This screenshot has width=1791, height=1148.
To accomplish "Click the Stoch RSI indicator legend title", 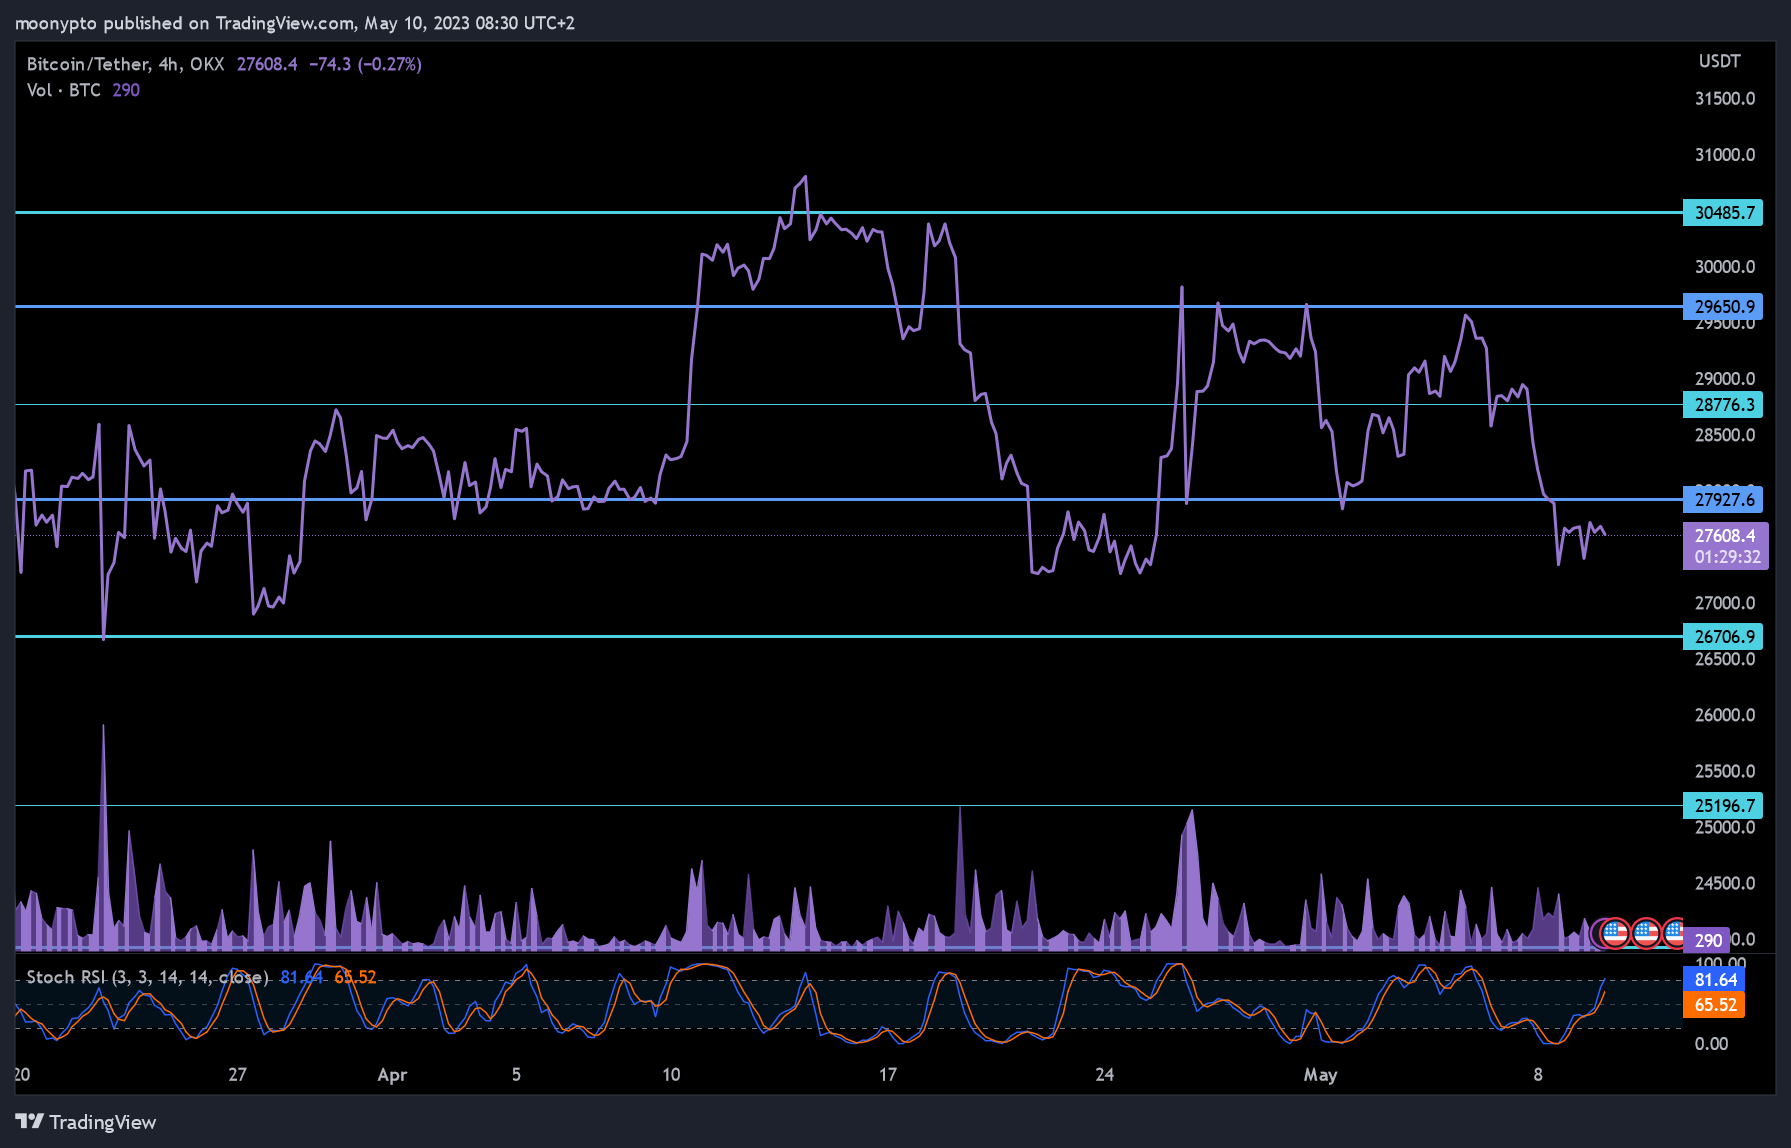I will pyautogui.click(x=147, y=977).
